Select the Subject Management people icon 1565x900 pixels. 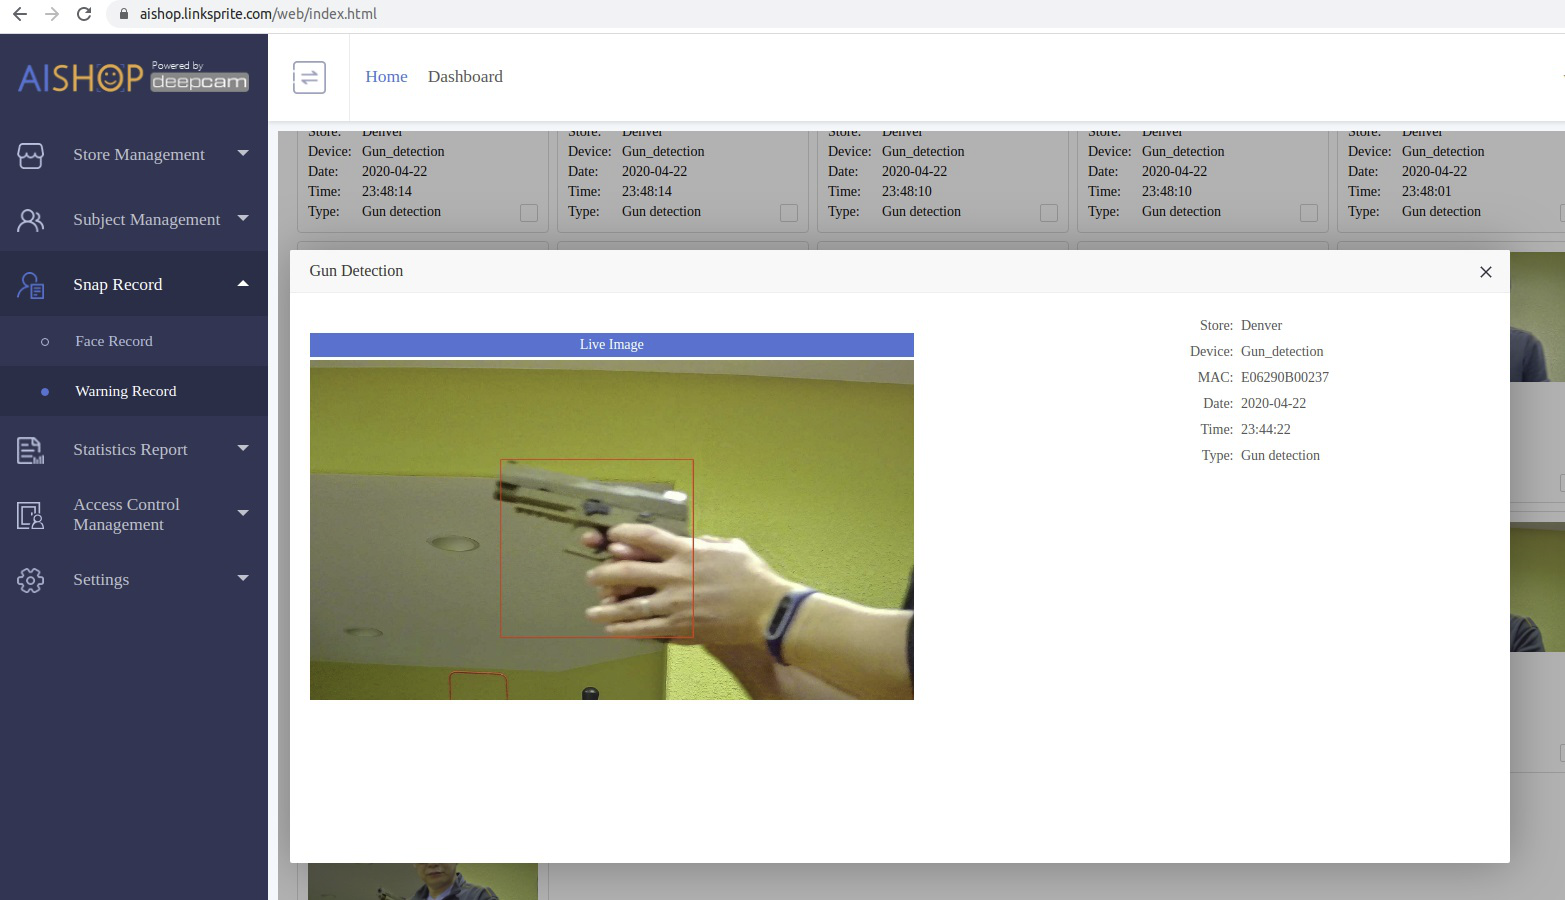coord(31,219)
